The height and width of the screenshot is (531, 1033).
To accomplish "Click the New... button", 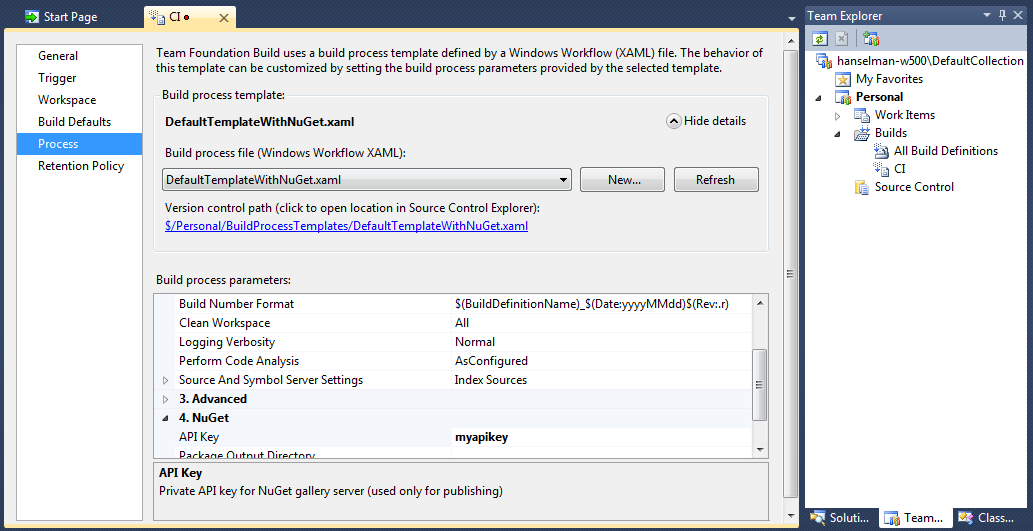I will pos(623,180).
